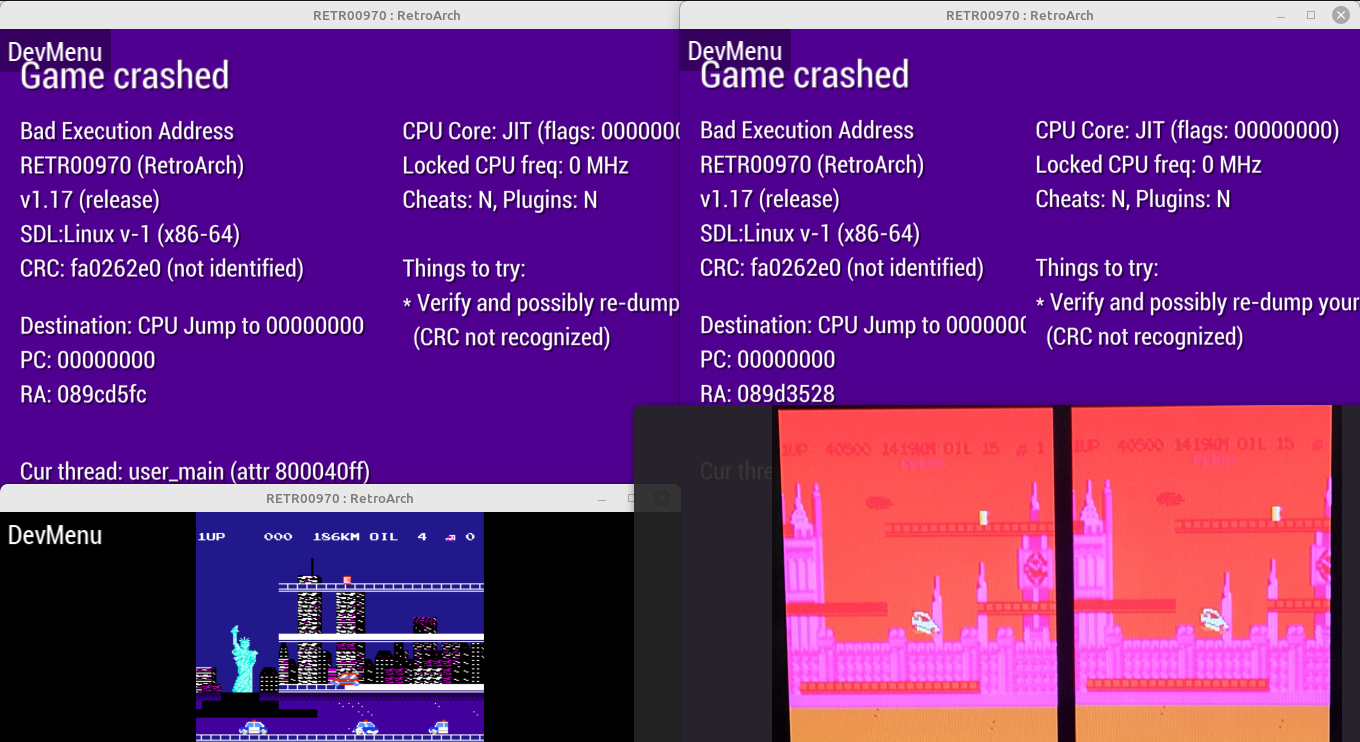
Task: Click 'Game crashed' heading in right window
Action: click(805, 75)
